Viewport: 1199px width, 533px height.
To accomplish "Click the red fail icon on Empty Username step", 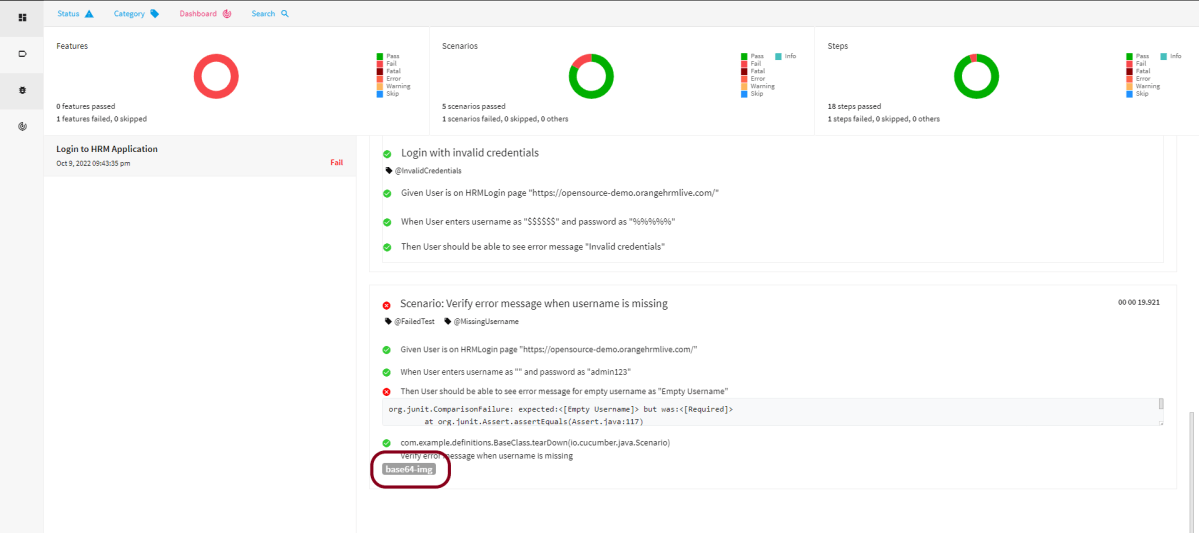I will point(386,391).
